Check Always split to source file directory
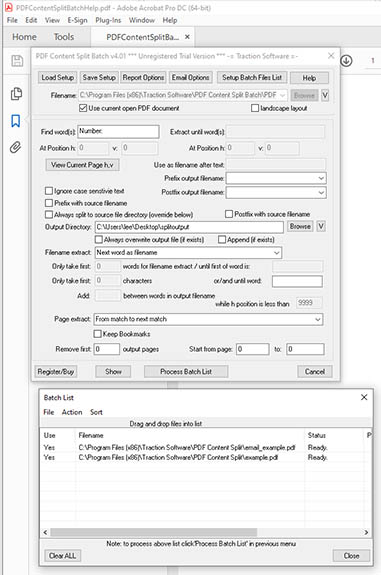 (49, 214)
